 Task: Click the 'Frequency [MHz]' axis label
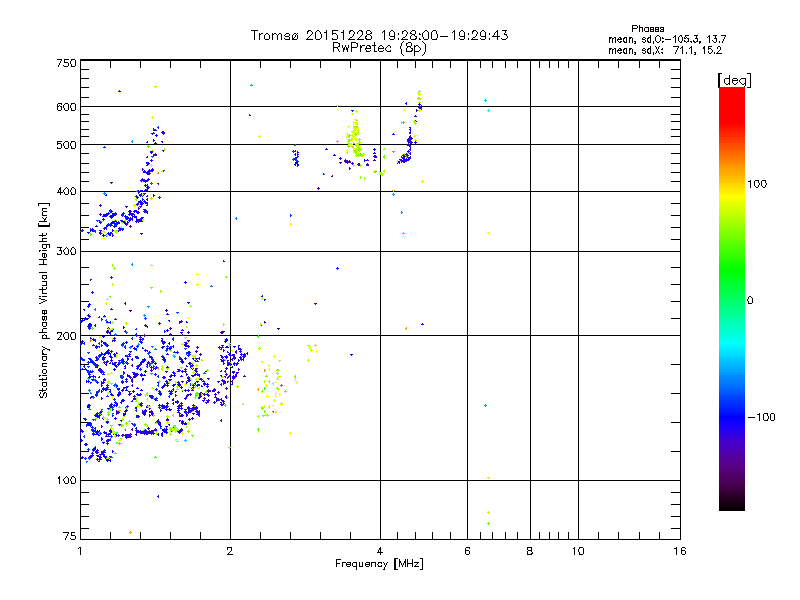(x=379, y=564)
